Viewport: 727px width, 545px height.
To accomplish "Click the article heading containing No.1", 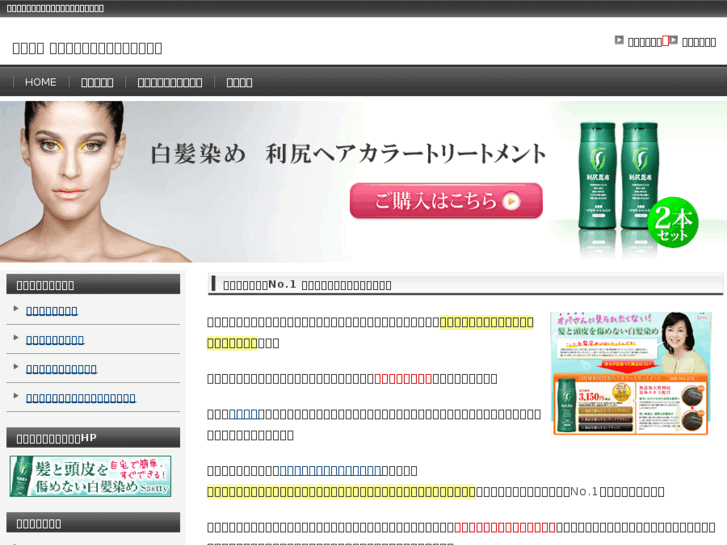I will 307,285.
